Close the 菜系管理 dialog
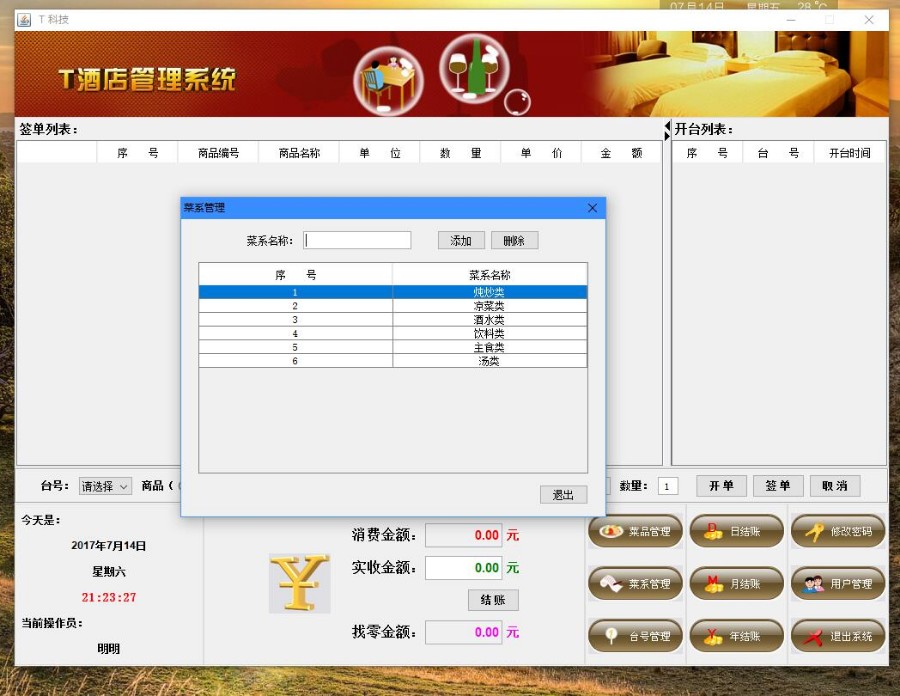Image resolution: width=900 pixels, height=696 pixels. tap(592, 208)
